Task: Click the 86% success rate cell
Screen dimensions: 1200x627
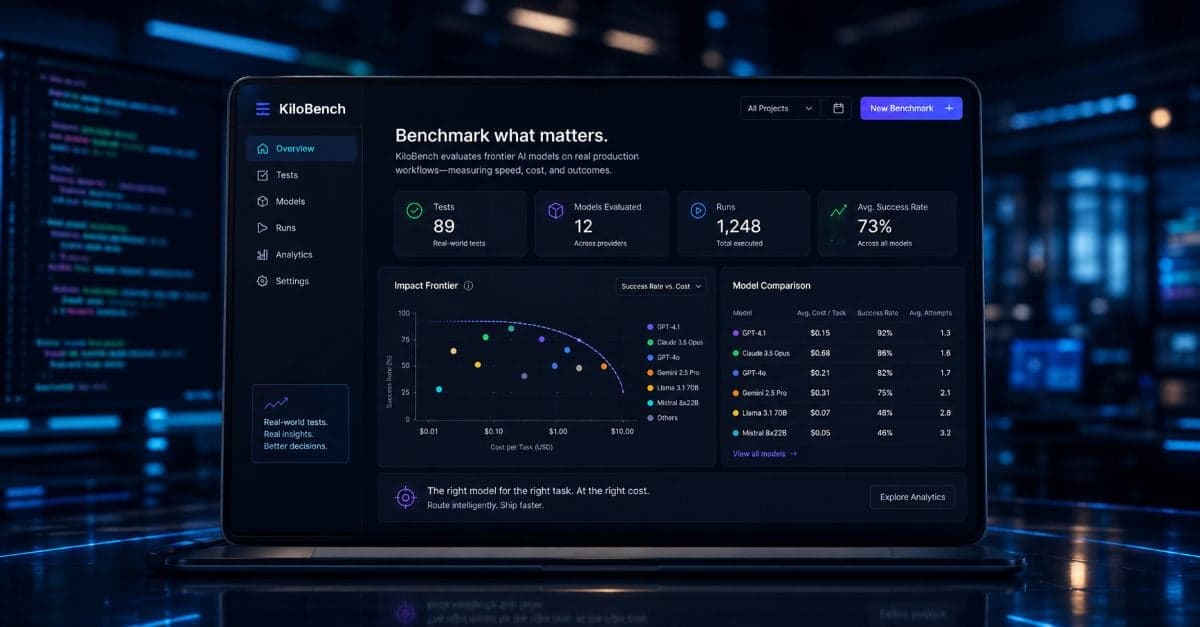Action: (x=885, y=353)
